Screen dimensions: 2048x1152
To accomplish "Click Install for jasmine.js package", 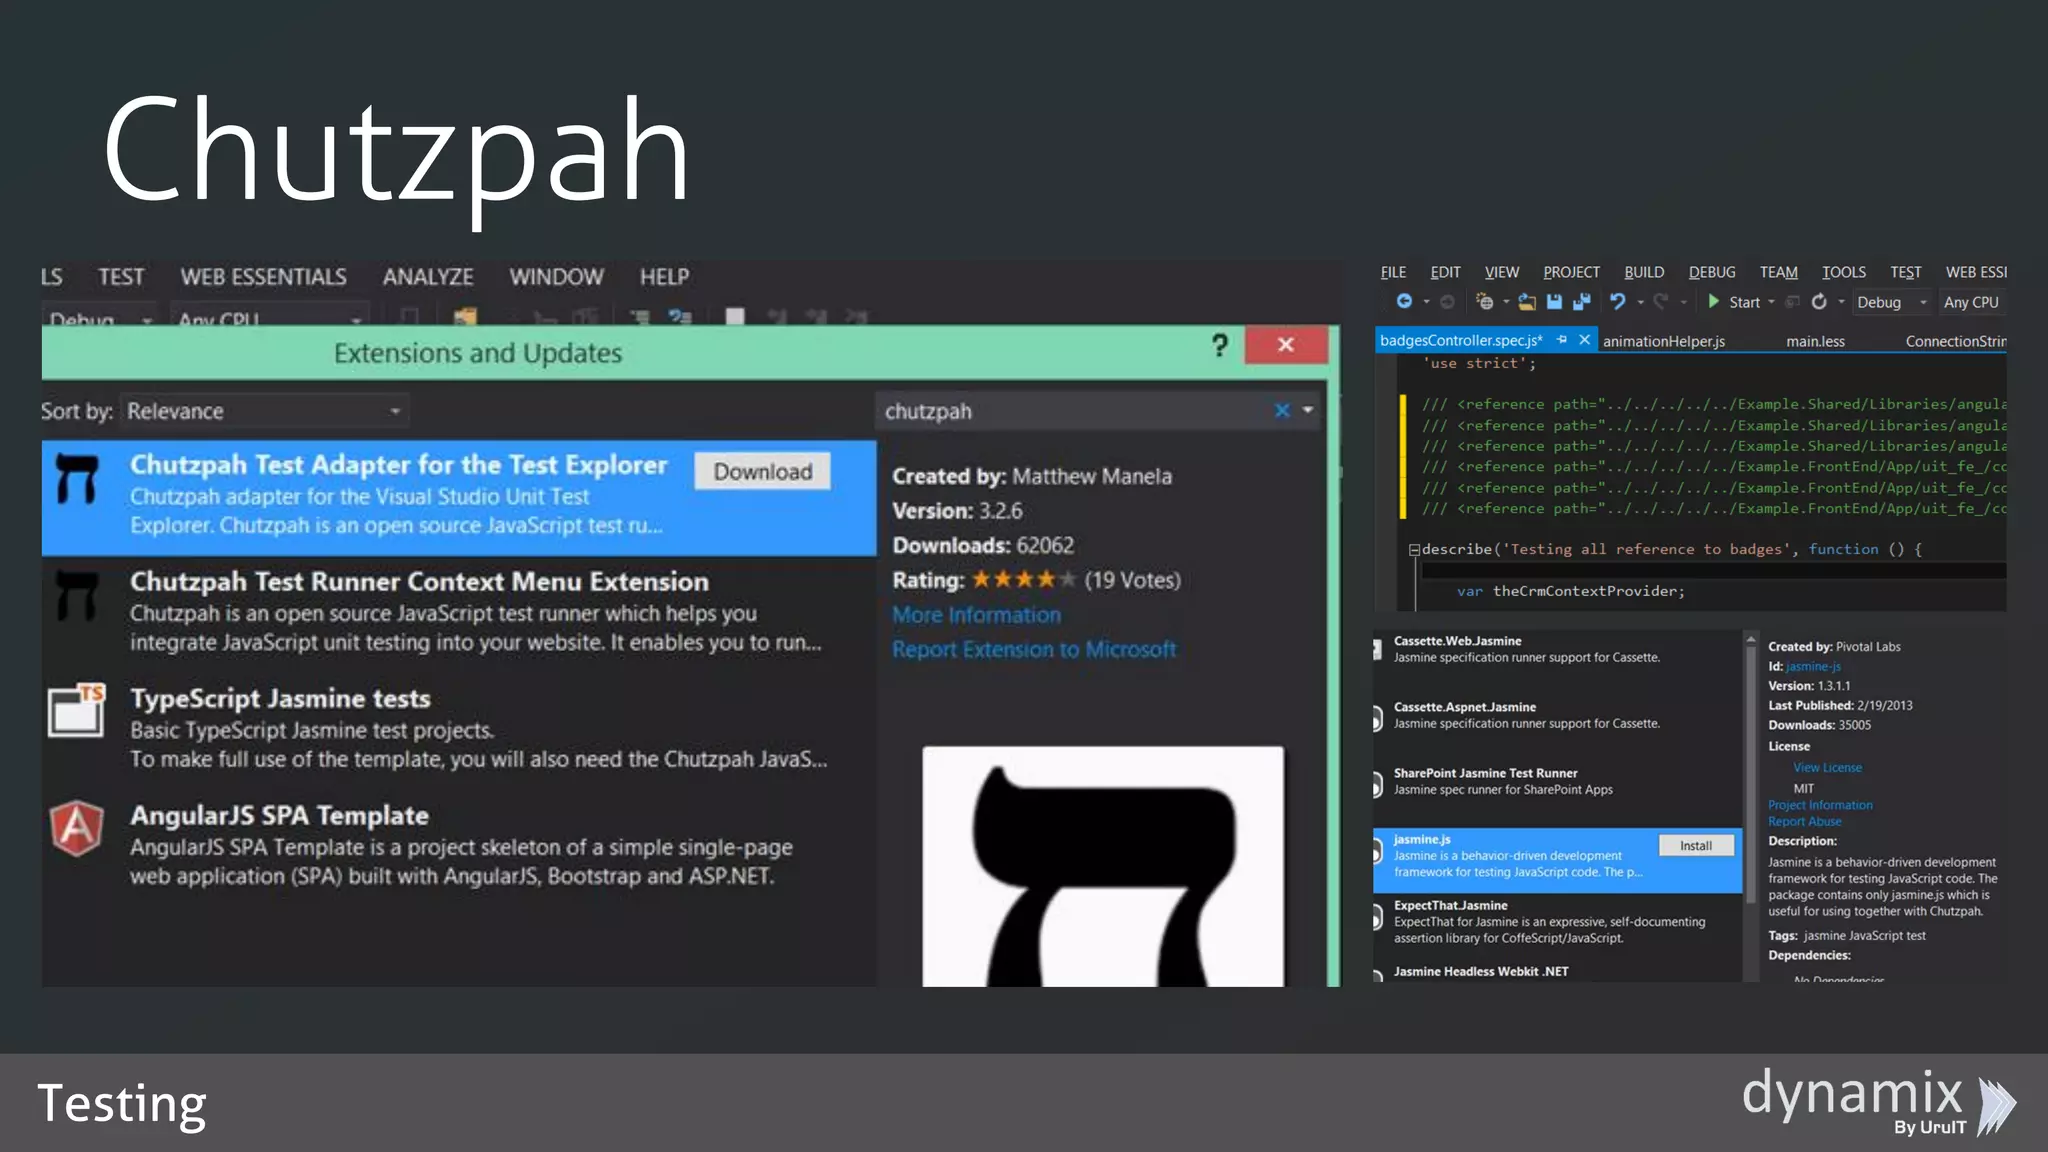I will pyautogui.click(x=1696, y=846).
